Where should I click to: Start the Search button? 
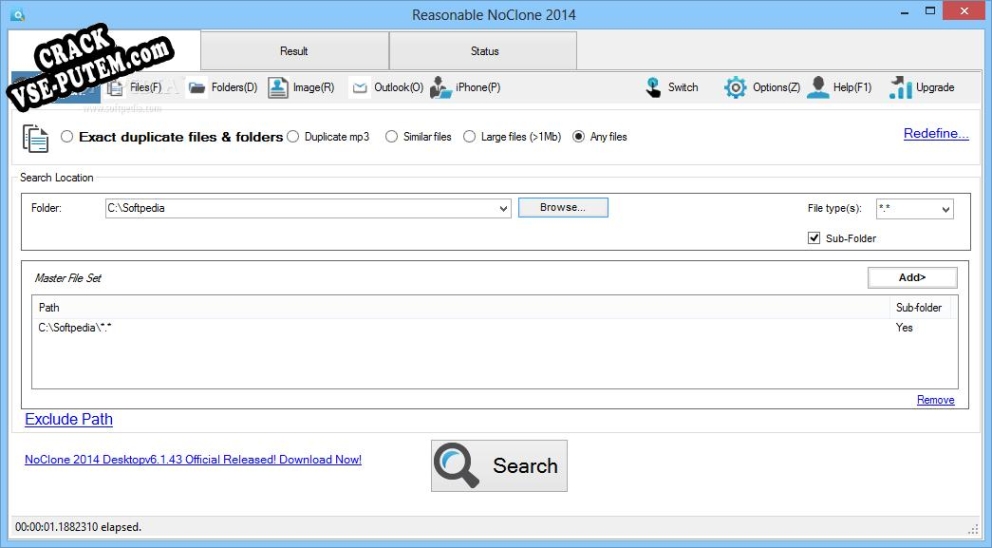(x=499, y=466)
